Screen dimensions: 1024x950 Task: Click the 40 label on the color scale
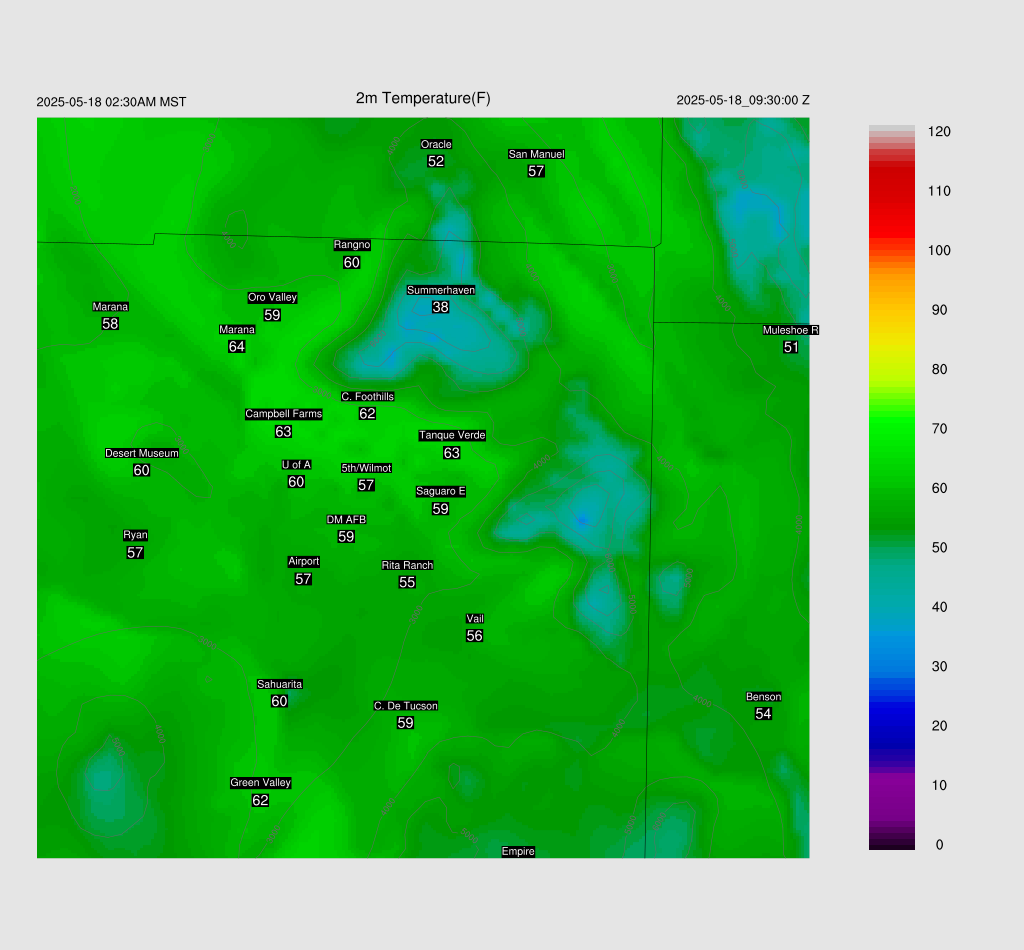[x=939, y=607]
